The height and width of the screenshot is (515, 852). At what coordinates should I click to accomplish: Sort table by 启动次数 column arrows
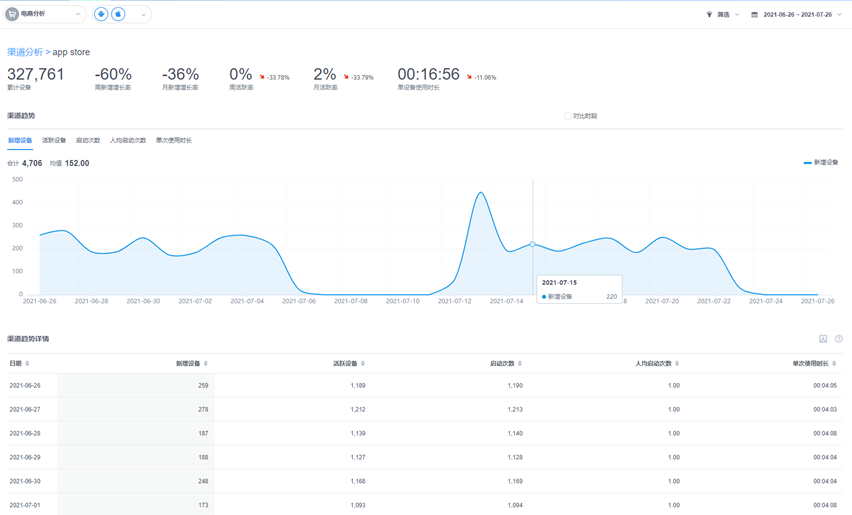click(x=520, y=363)
